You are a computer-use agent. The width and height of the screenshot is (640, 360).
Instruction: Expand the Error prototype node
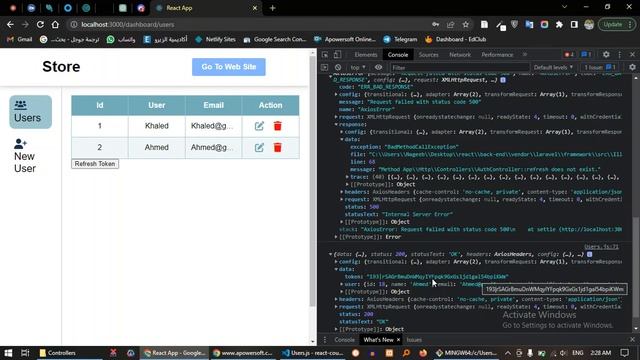[336, 237]
